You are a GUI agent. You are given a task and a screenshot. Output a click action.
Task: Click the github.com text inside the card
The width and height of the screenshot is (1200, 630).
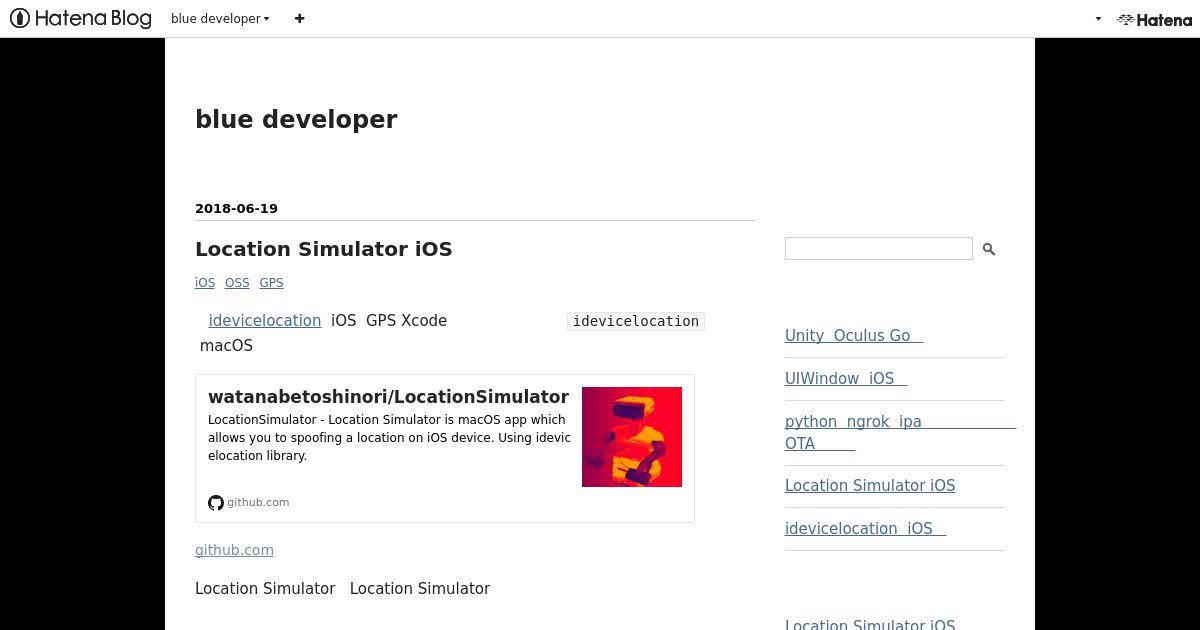click(258, 502)
